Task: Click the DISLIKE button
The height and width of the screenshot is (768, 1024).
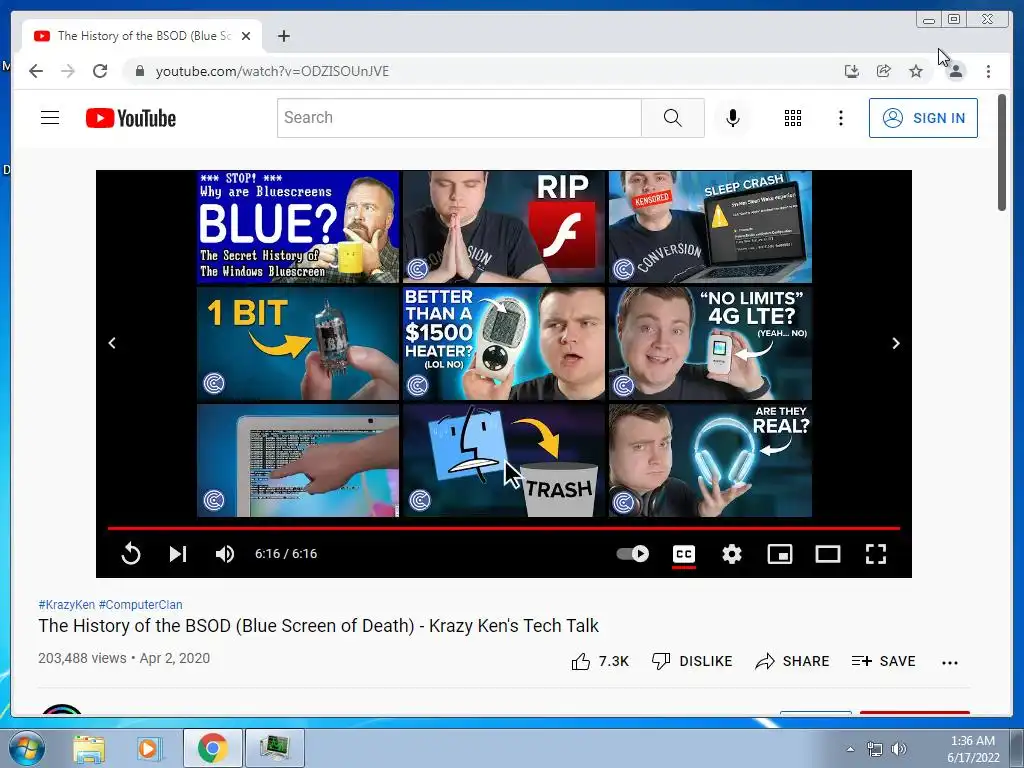Action: (x=692, y=662)
